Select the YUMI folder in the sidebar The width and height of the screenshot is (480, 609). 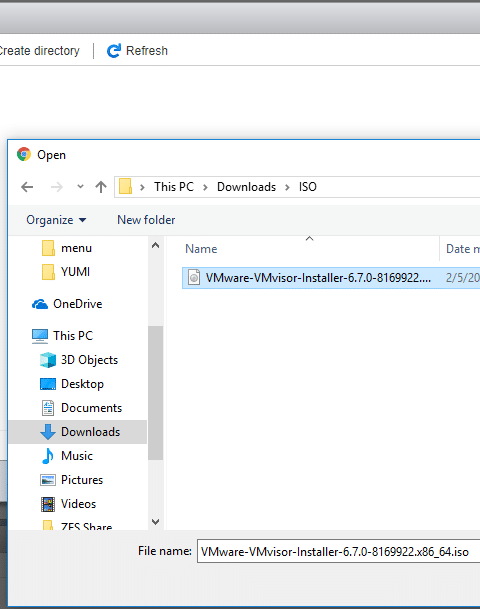[66, 272]
